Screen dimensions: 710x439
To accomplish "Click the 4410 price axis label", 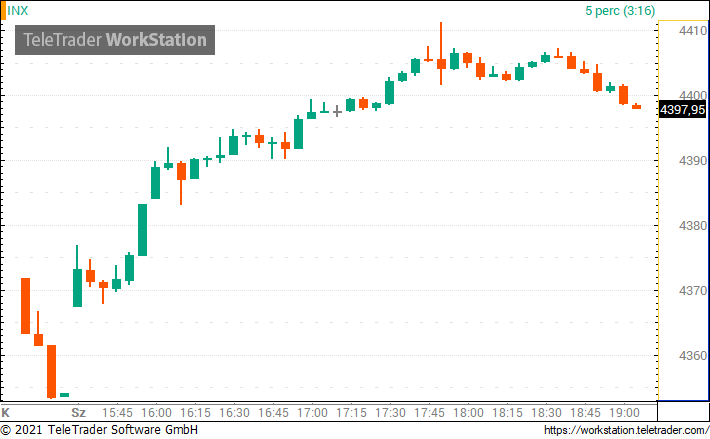I will tap(693, 31).
